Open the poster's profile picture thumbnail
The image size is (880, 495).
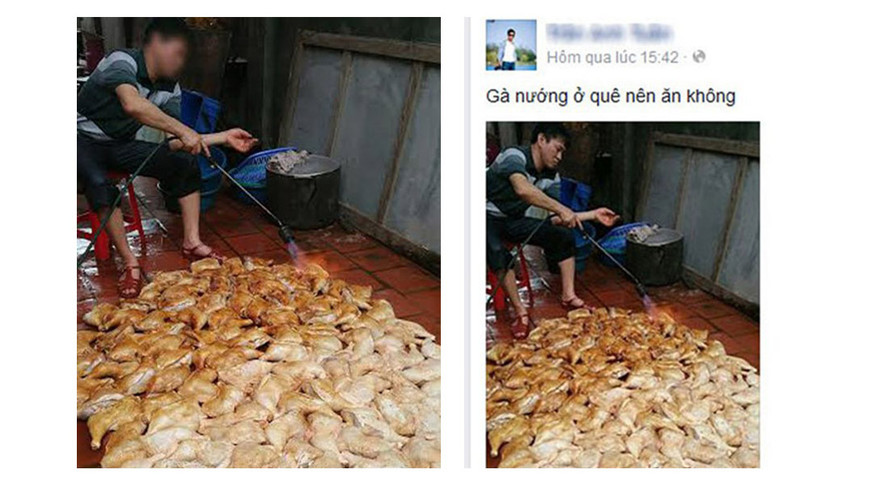tap(511, 45)
